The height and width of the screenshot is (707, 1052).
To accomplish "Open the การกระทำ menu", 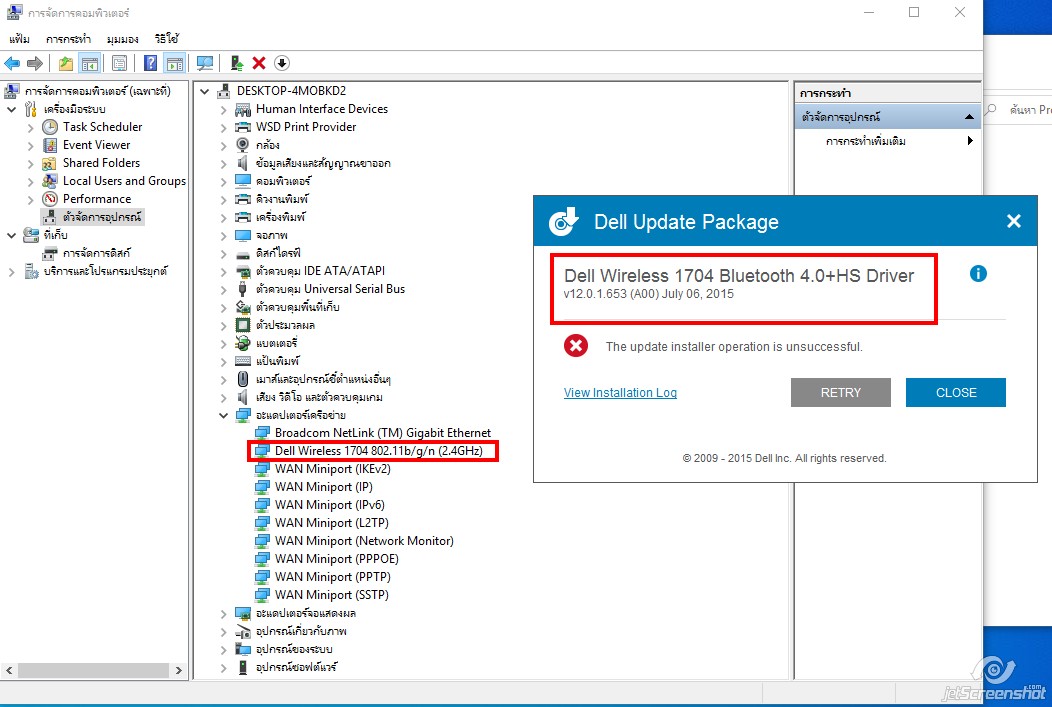I will point(68,39).
